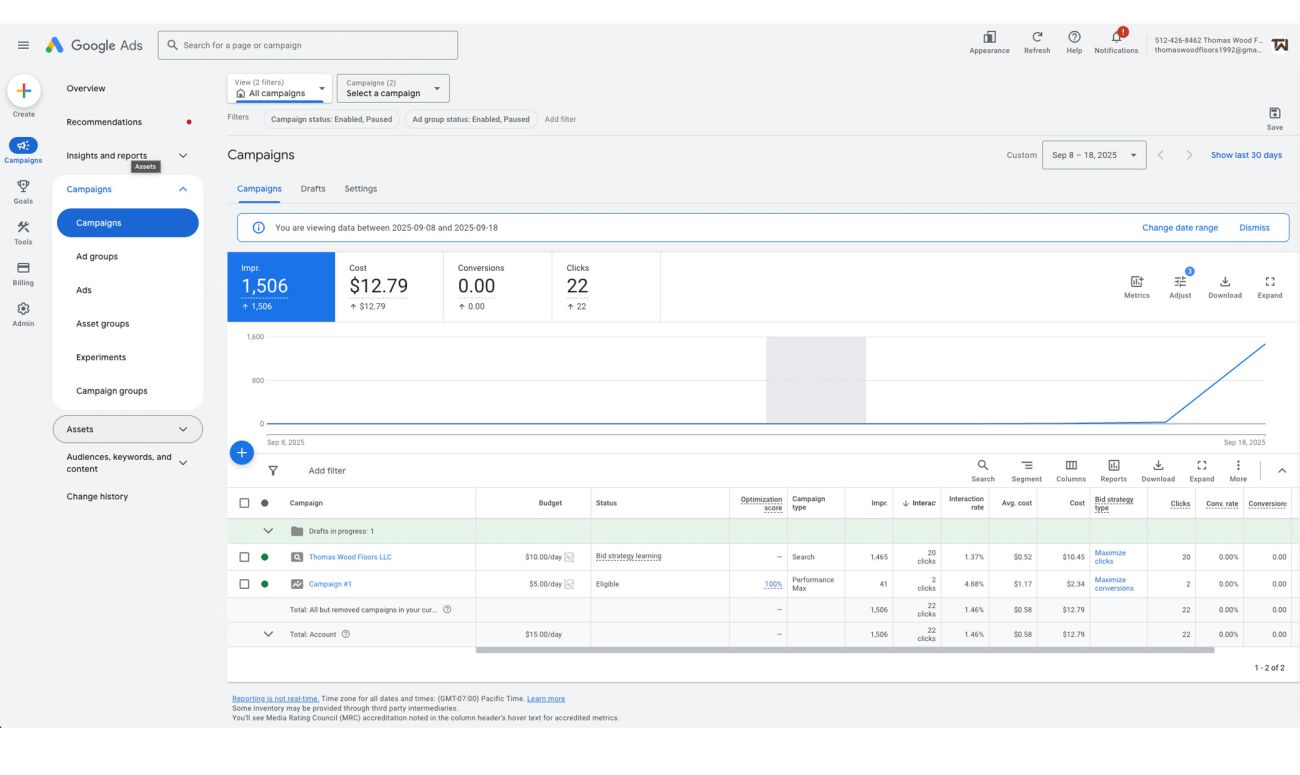Click the Columns icon in the table toolbar
Screen dimensions: 1300x775
point(1070,465)
